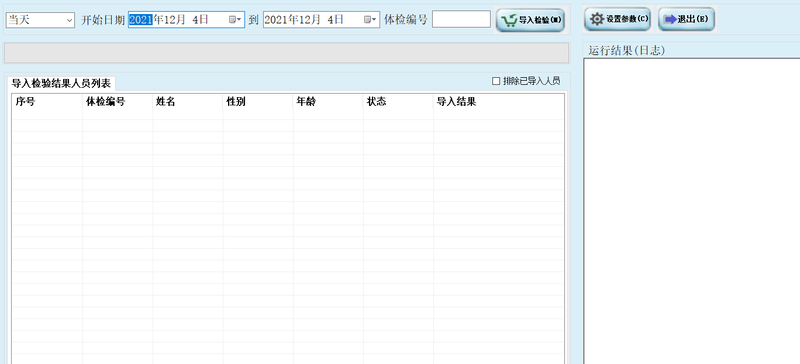Sort by the 年龄 column header

328,102
